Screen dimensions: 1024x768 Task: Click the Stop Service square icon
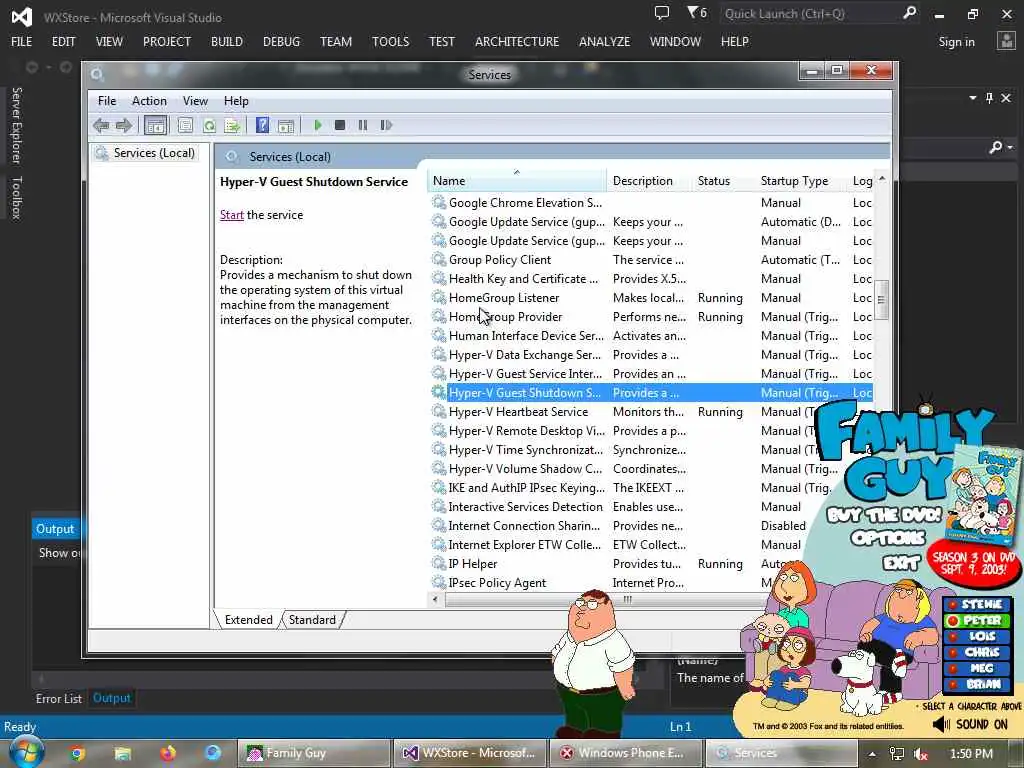(340, 125)
